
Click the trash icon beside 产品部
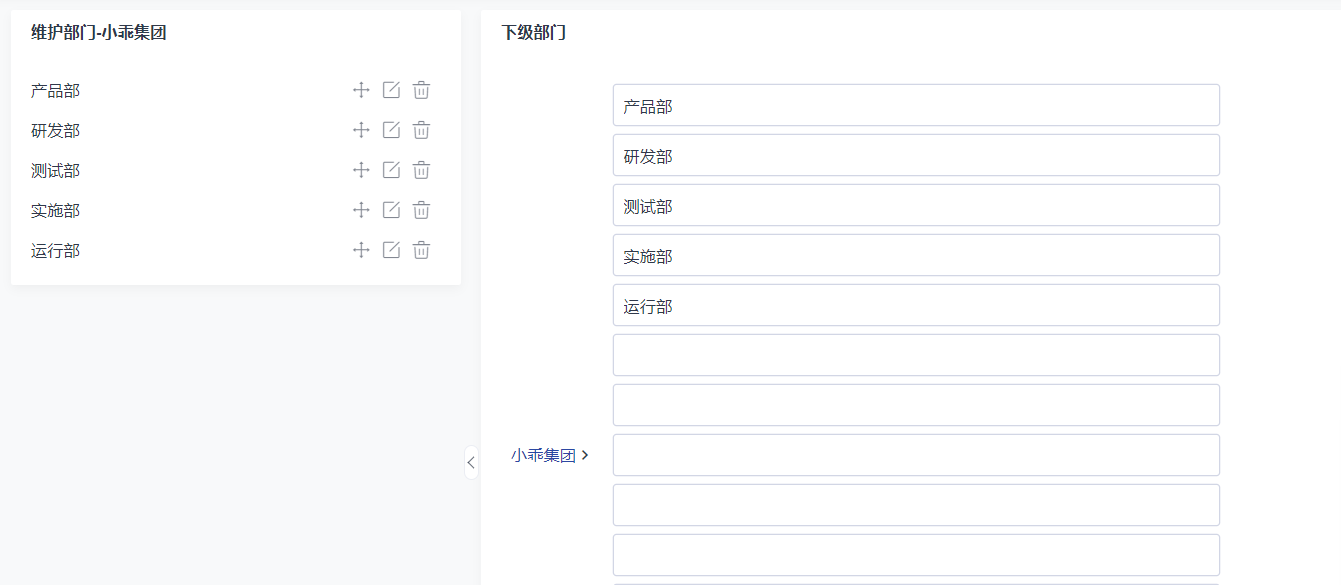point(421,89)
